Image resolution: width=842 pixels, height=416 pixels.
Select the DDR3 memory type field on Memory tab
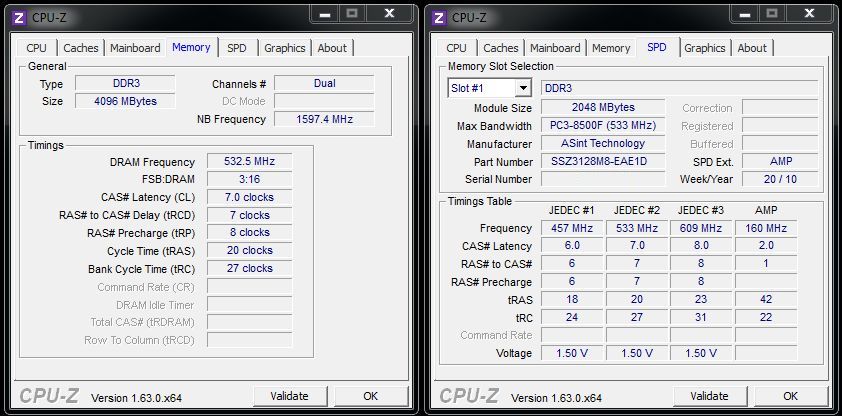(x=125, y=84)
